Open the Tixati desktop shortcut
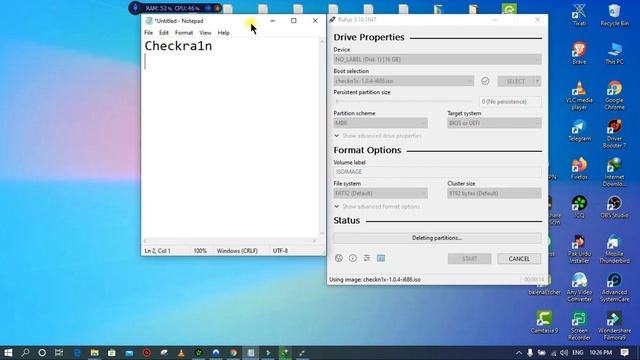This screenshot has height=360, width=640. click(579, 15)
